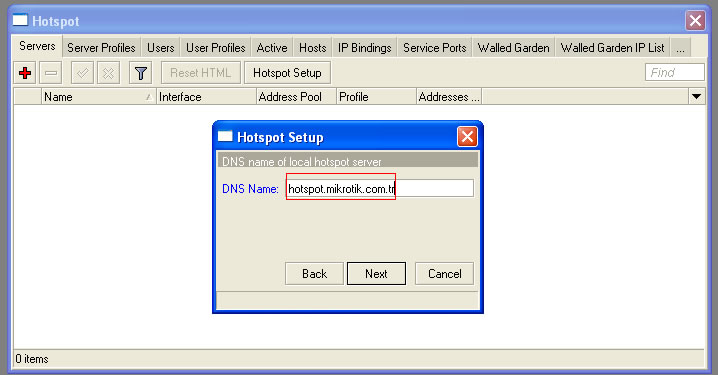Image resolution: width=718 pixels, height=375 pixels.
Task: Close the Hotspot Setup dialog
Action: 467,136
